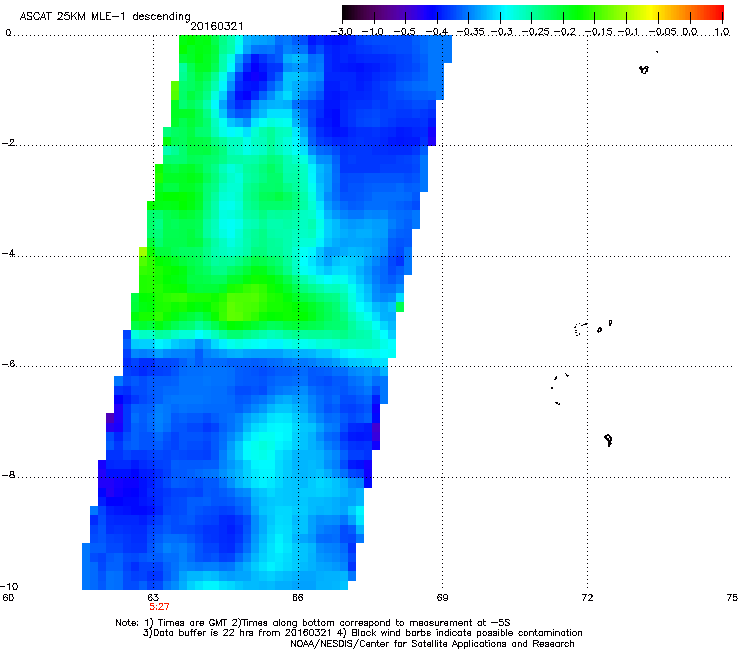Click the longitude axis label "63"
The height and width of the screenshot is (650, 740).
coord(153,598)
